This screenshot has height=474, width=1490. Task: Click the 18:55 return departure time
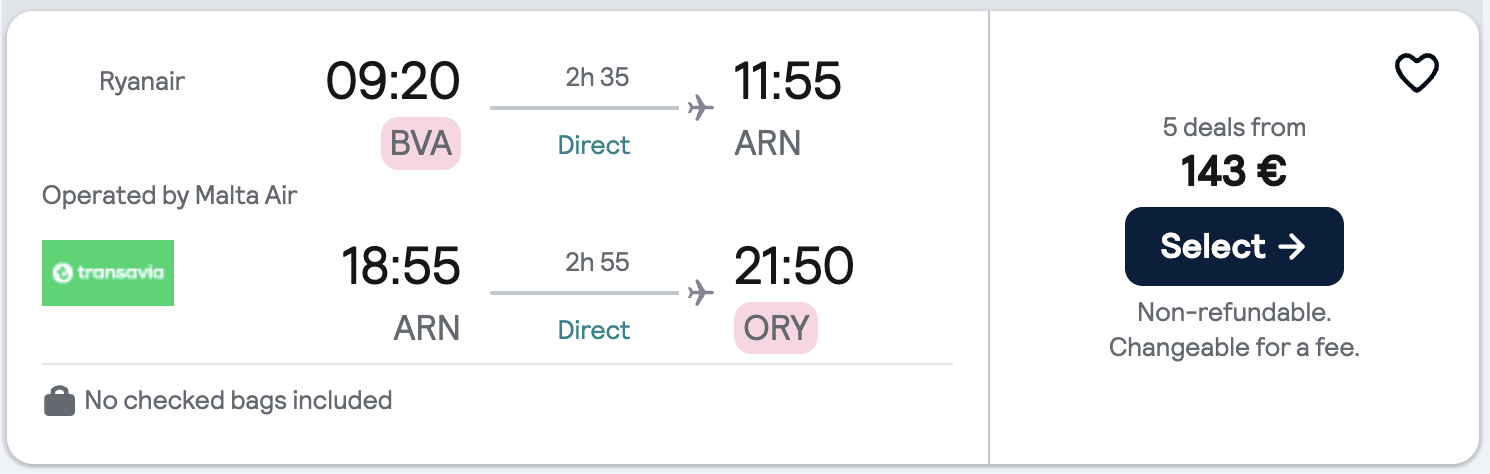pos(400,266)
